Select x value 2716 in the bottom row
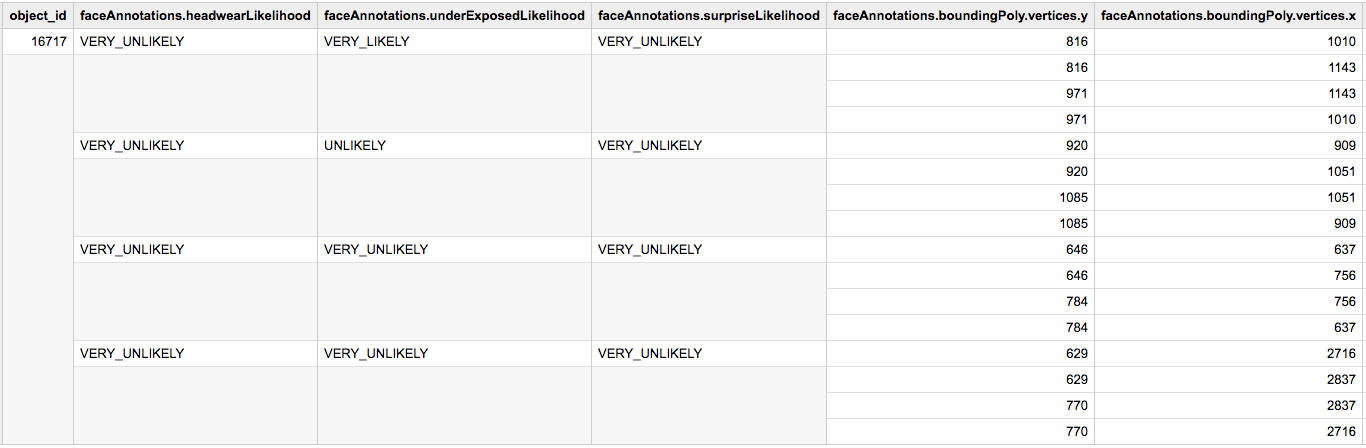The height and width of the screenshot is (448, 1366). click(x=1336, y=432)
